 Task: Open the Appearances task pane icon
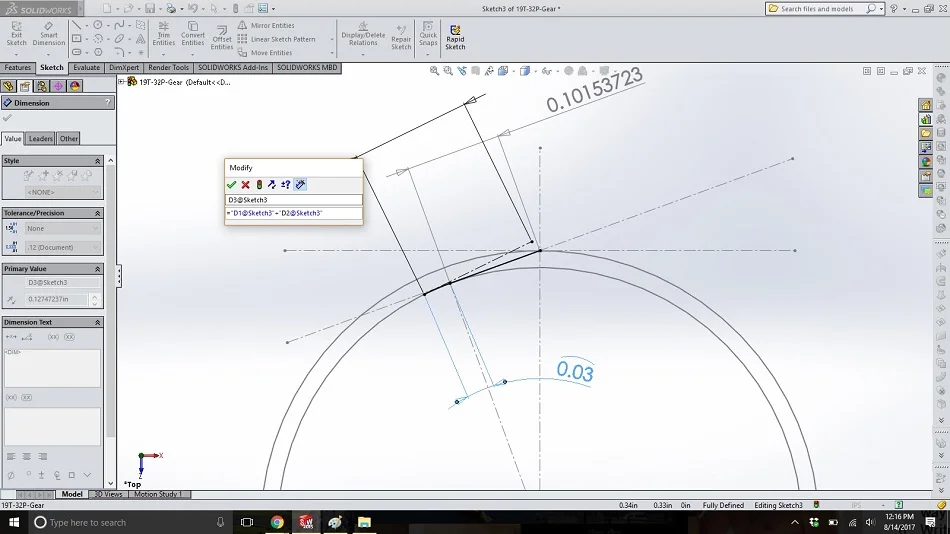[926, 162]
